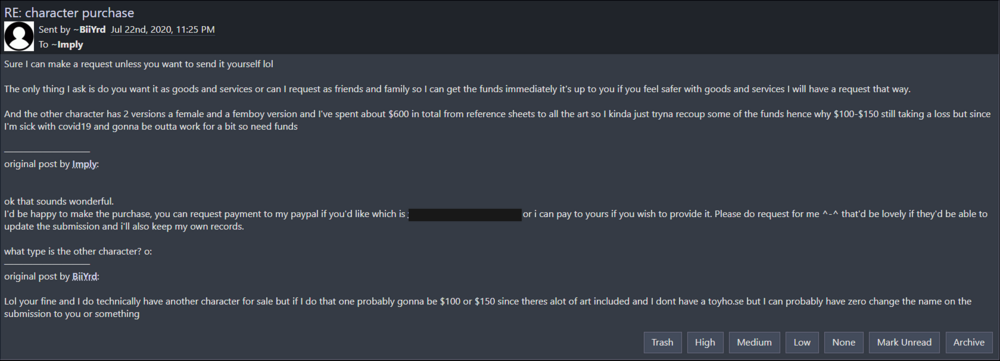
Task: Click the 'ok that sounds wonderful.' line
Action: point(58,201)
